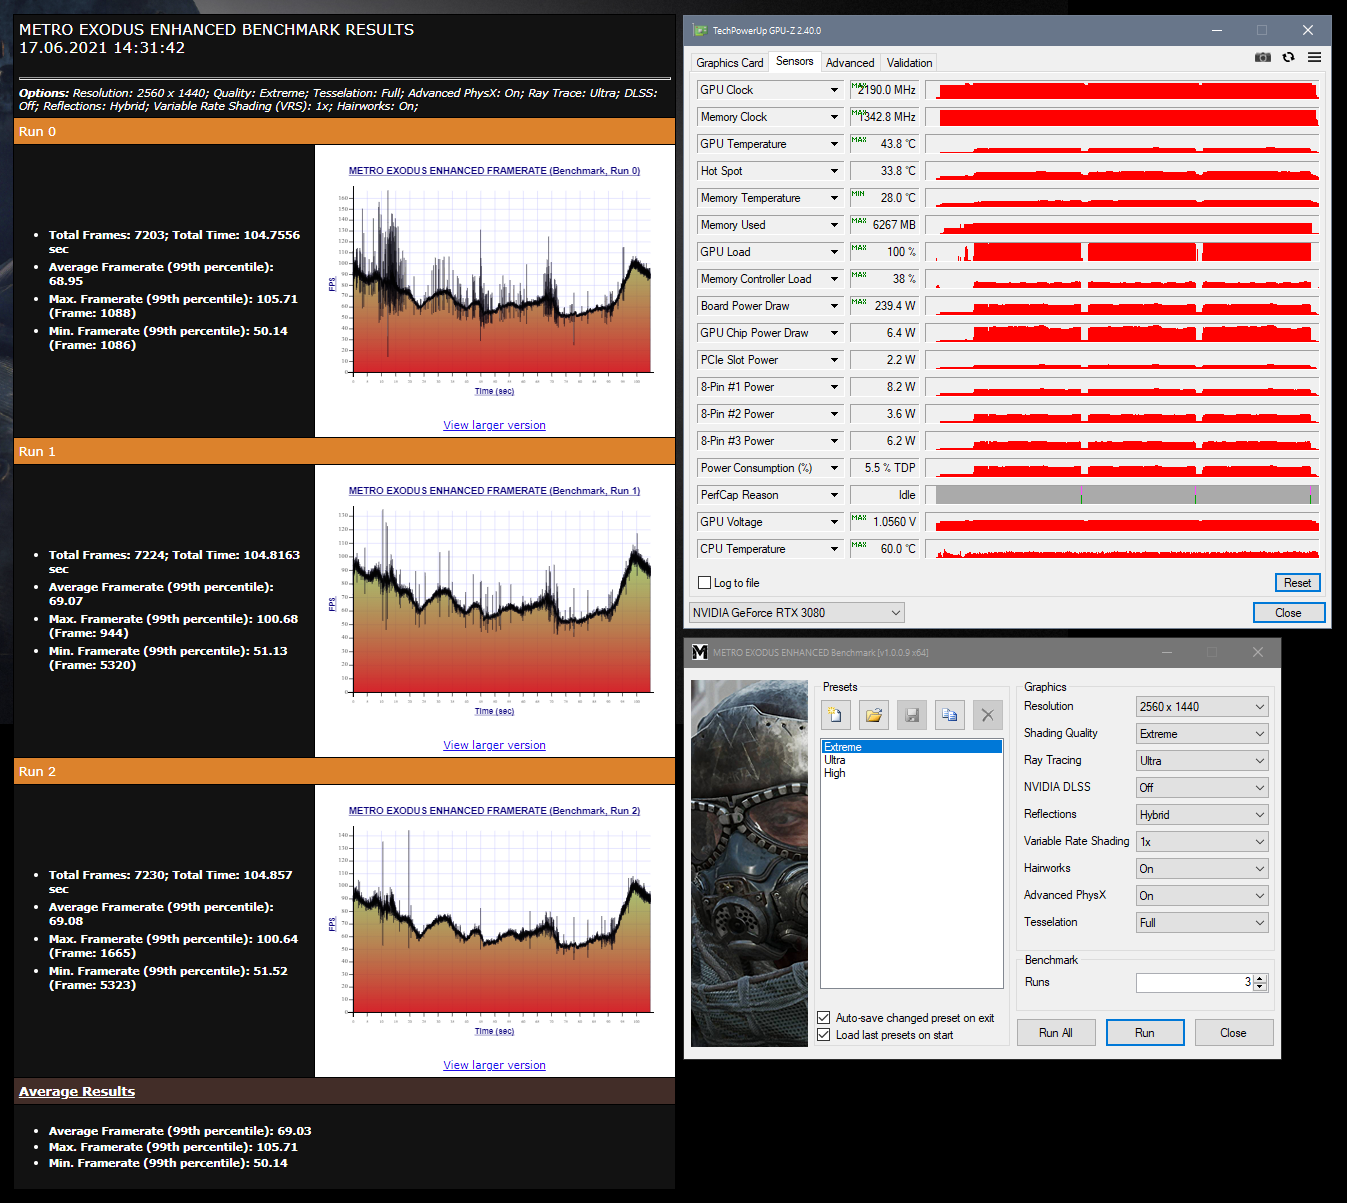Toggle the Log to file checkbox

point(704,583)
